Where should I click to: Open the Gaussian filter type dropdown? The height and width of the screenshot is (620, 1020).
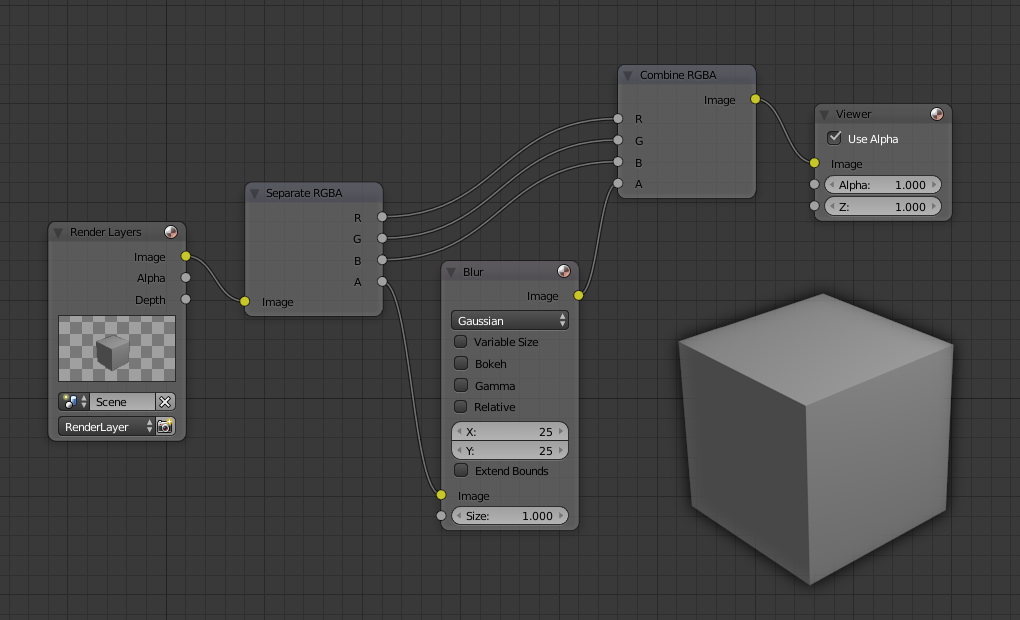pyautogui.click(x=510, y=321)
